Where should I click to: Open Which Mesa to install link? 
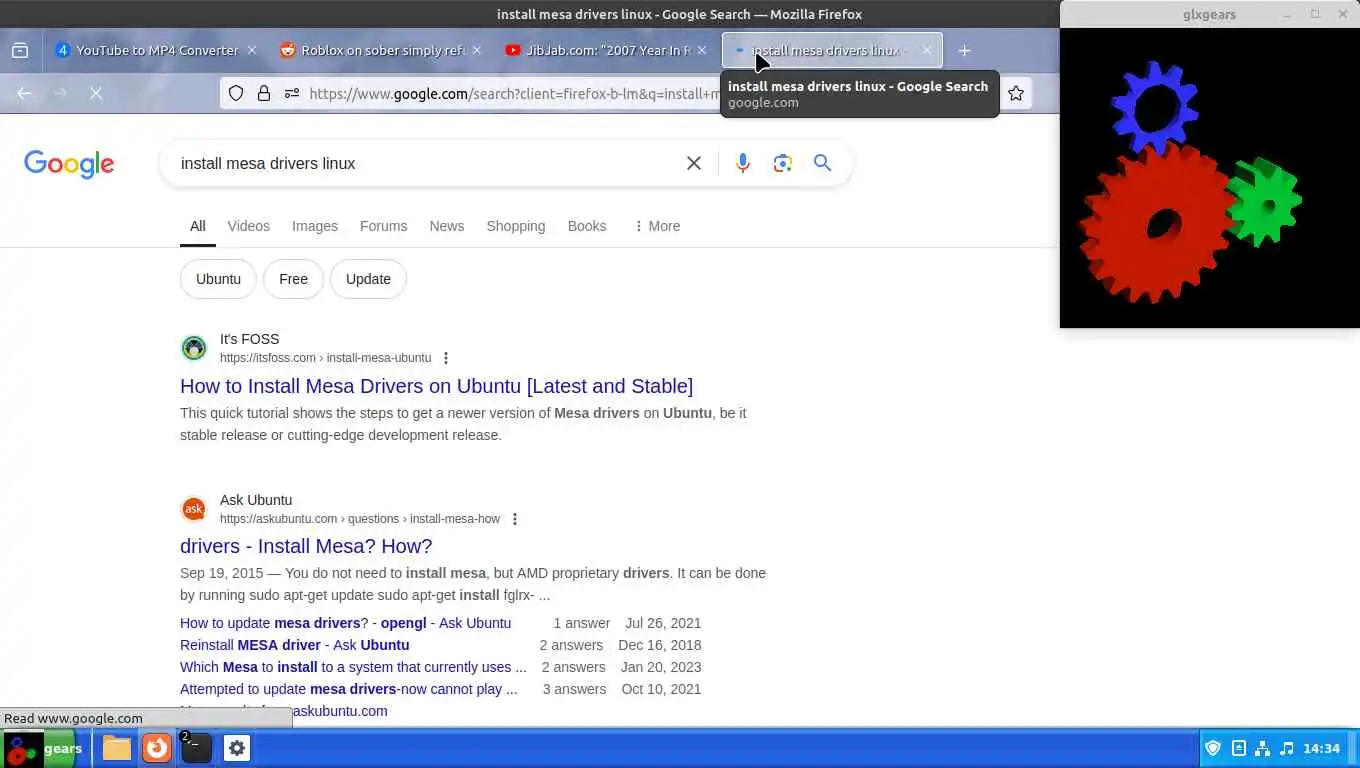pos(353,667)
